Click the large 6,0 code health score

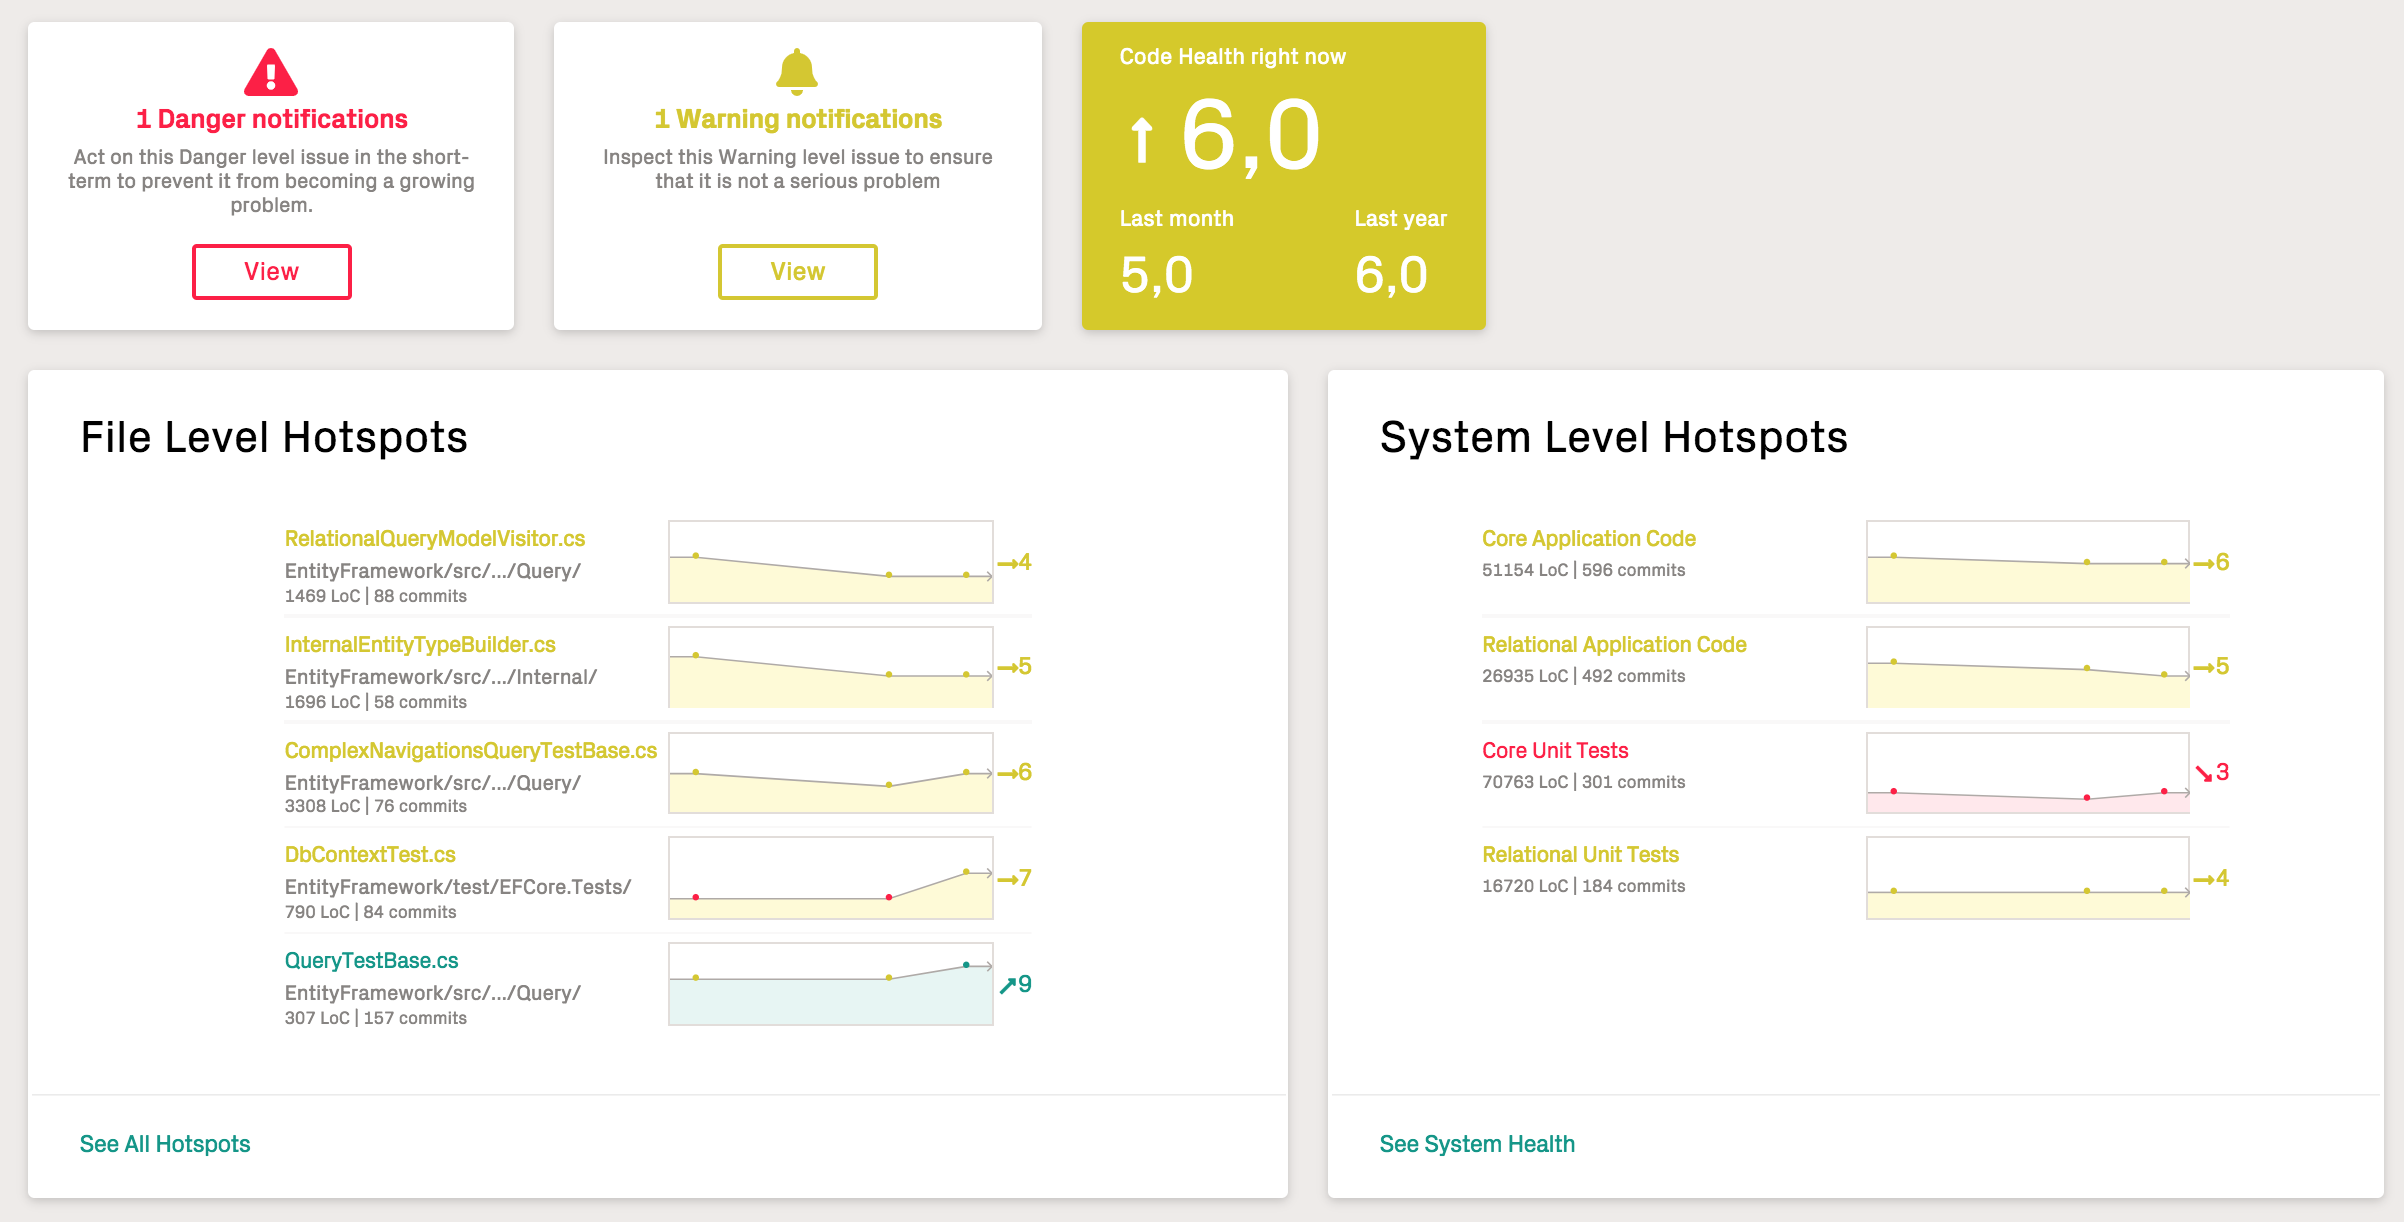coord(1251,136)
